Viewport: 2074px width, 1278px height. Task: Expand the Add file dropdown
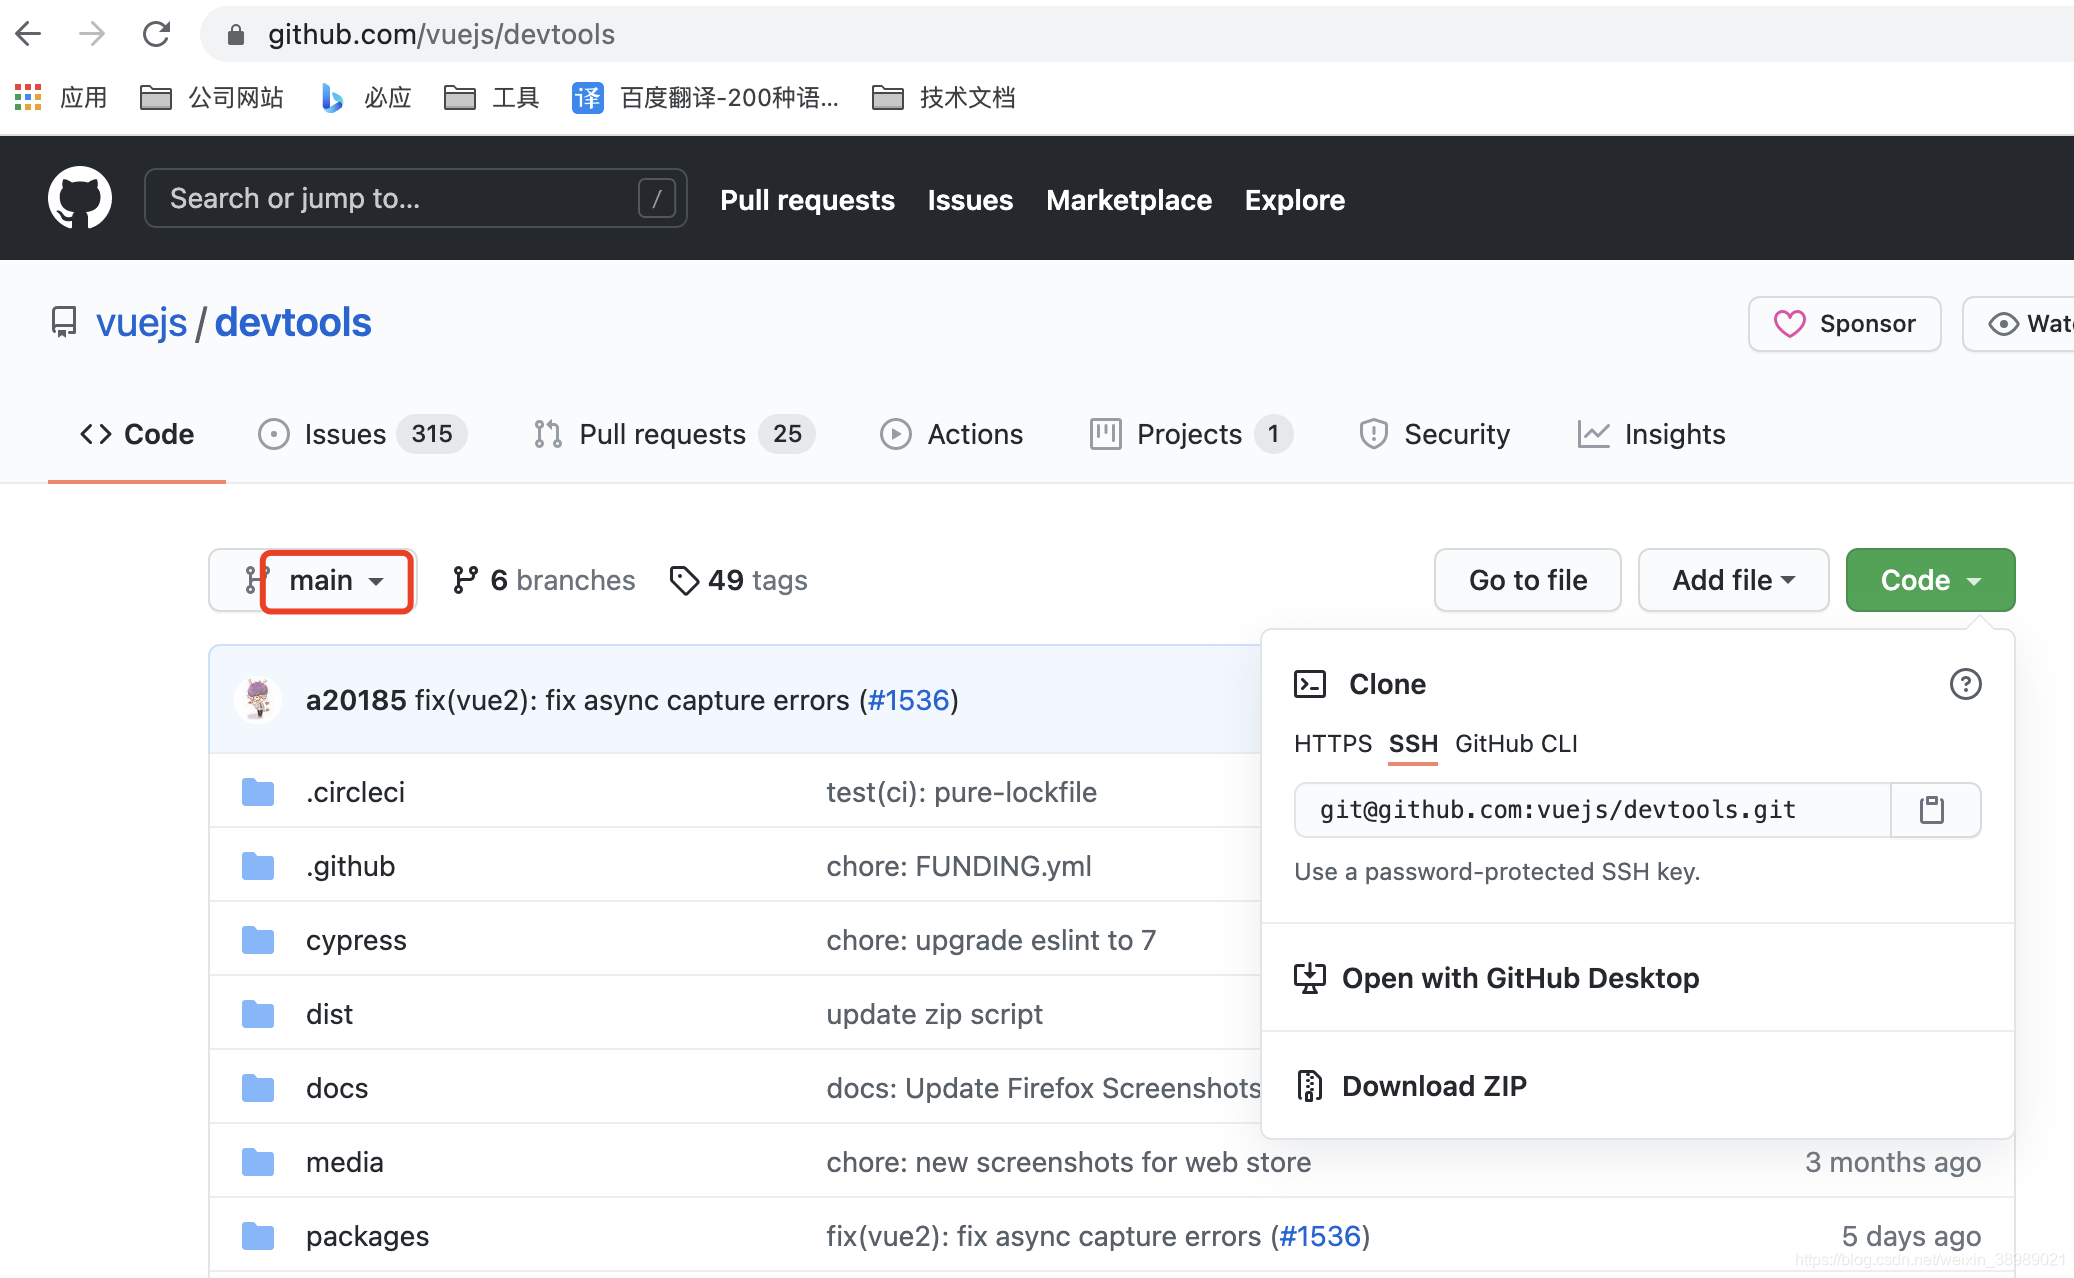pos(1732,580)
